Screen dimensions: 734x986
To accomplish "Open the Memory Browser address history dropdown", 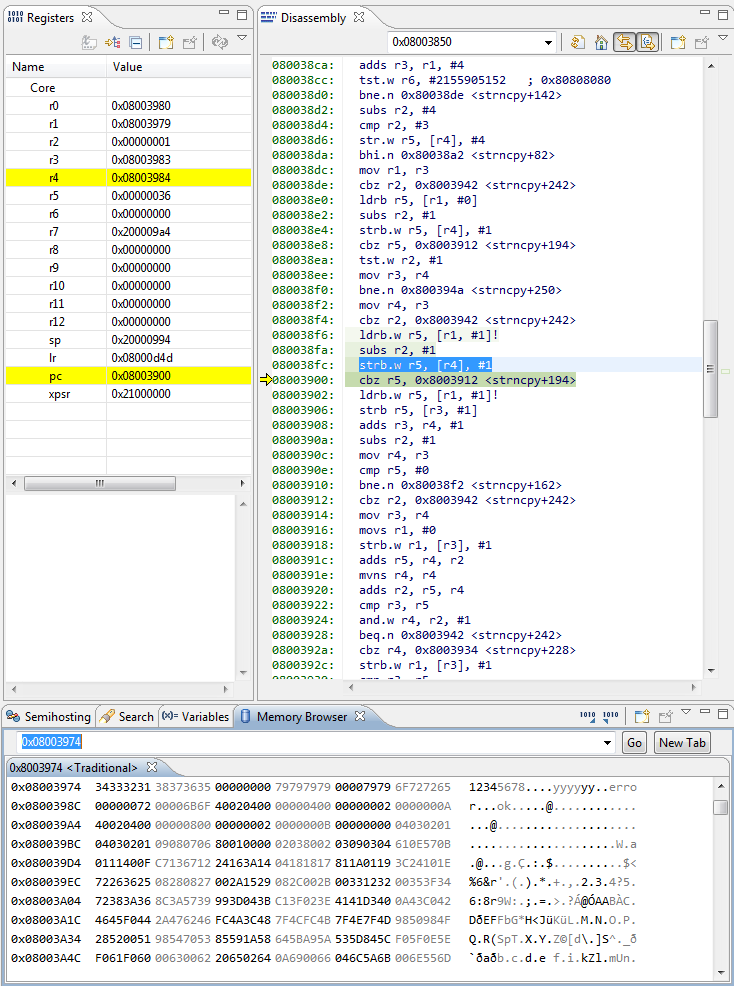I will [607, 743].
